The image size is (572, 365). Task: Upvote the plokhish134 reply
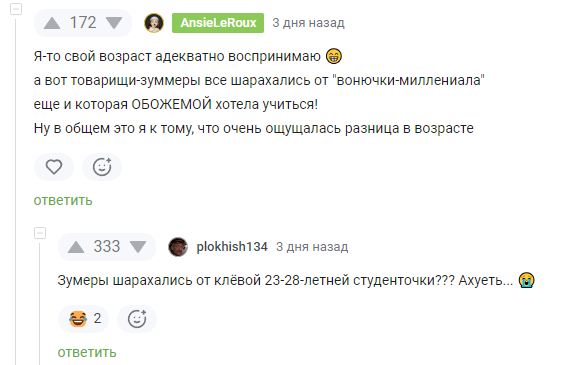point(76,247)
